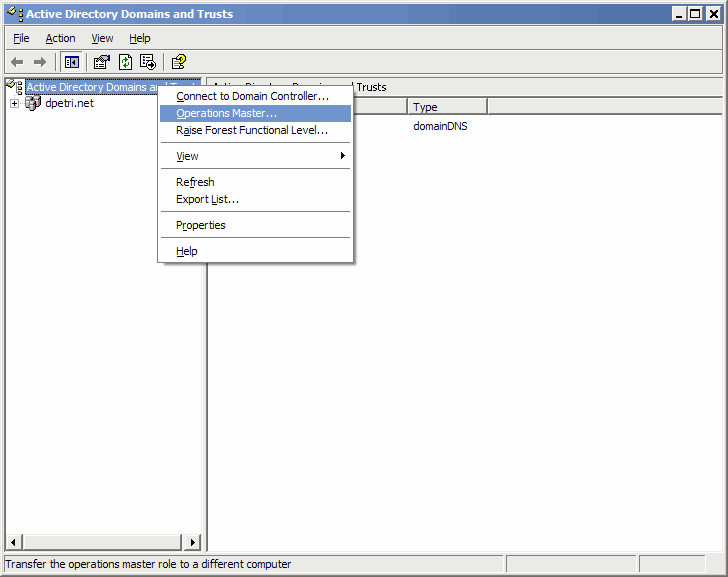Open Properties from the context menu
This screenshot has width=728, height=577.
(x=255, y=225)
